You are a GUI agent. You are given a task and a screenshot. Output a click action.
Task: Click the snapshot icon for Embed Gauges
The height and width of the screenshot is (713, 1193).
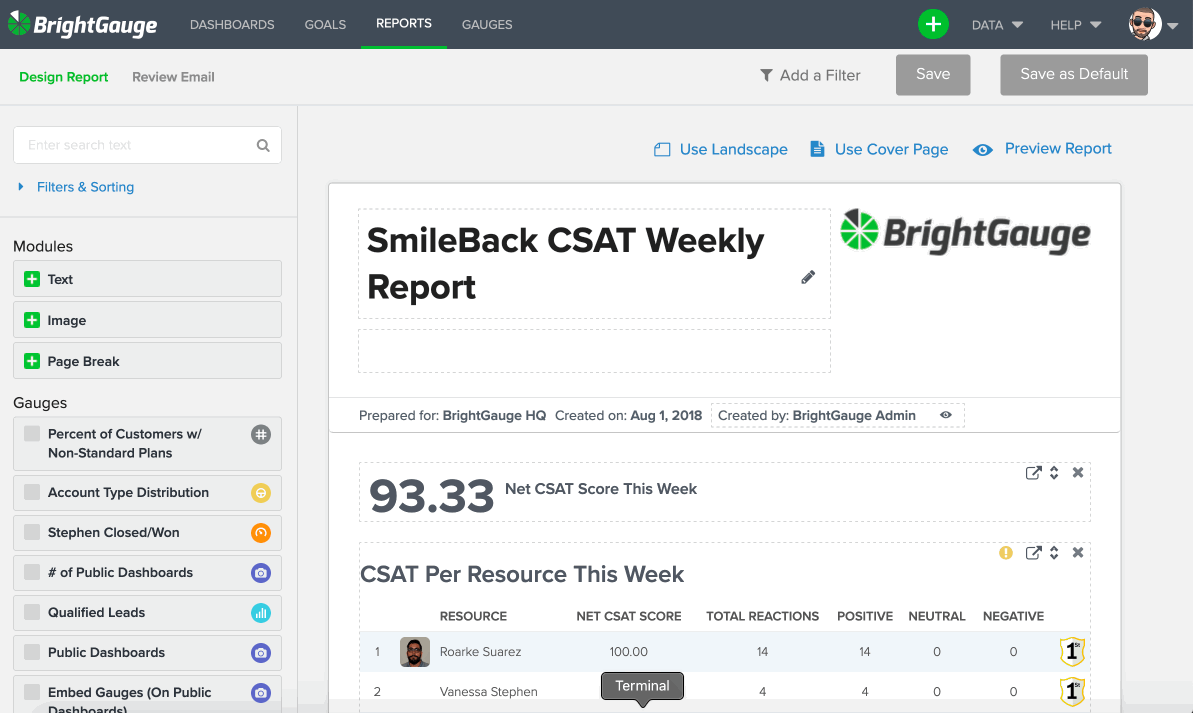[x=261, y=692]
